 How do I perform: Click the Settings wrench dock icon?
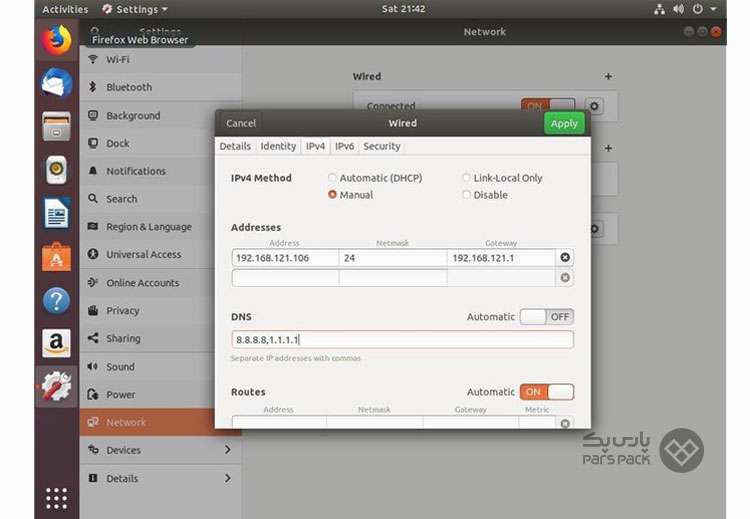[56, 386]
